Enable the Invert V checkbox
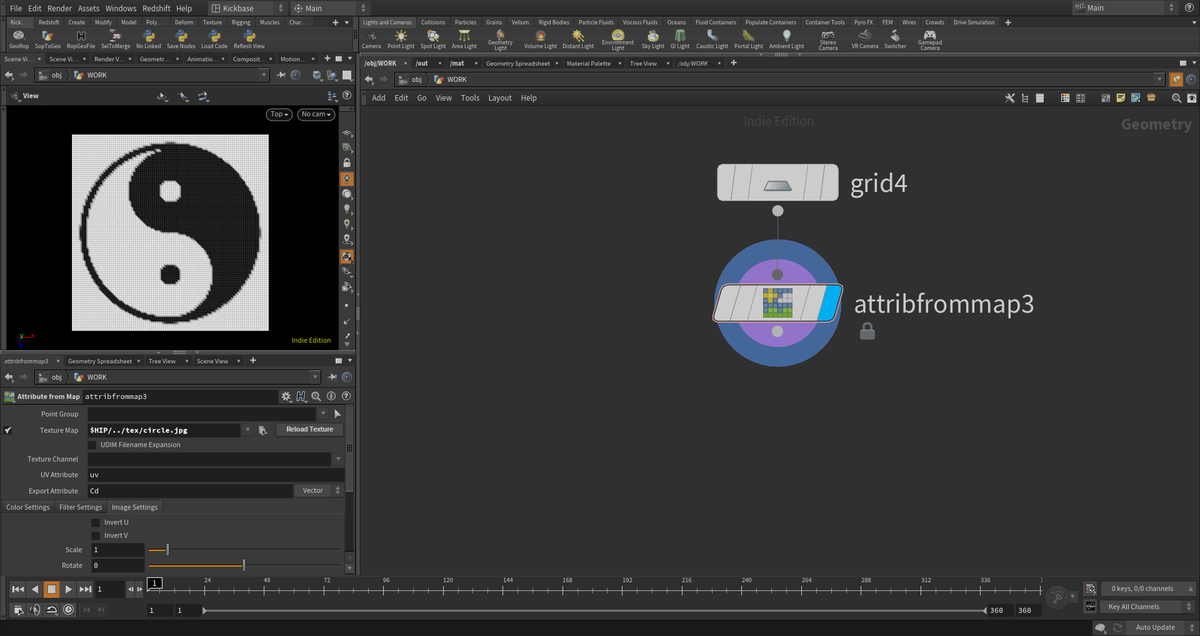Image resolution: width=1200 pixels, height=636 pixels. pos(96,535)
